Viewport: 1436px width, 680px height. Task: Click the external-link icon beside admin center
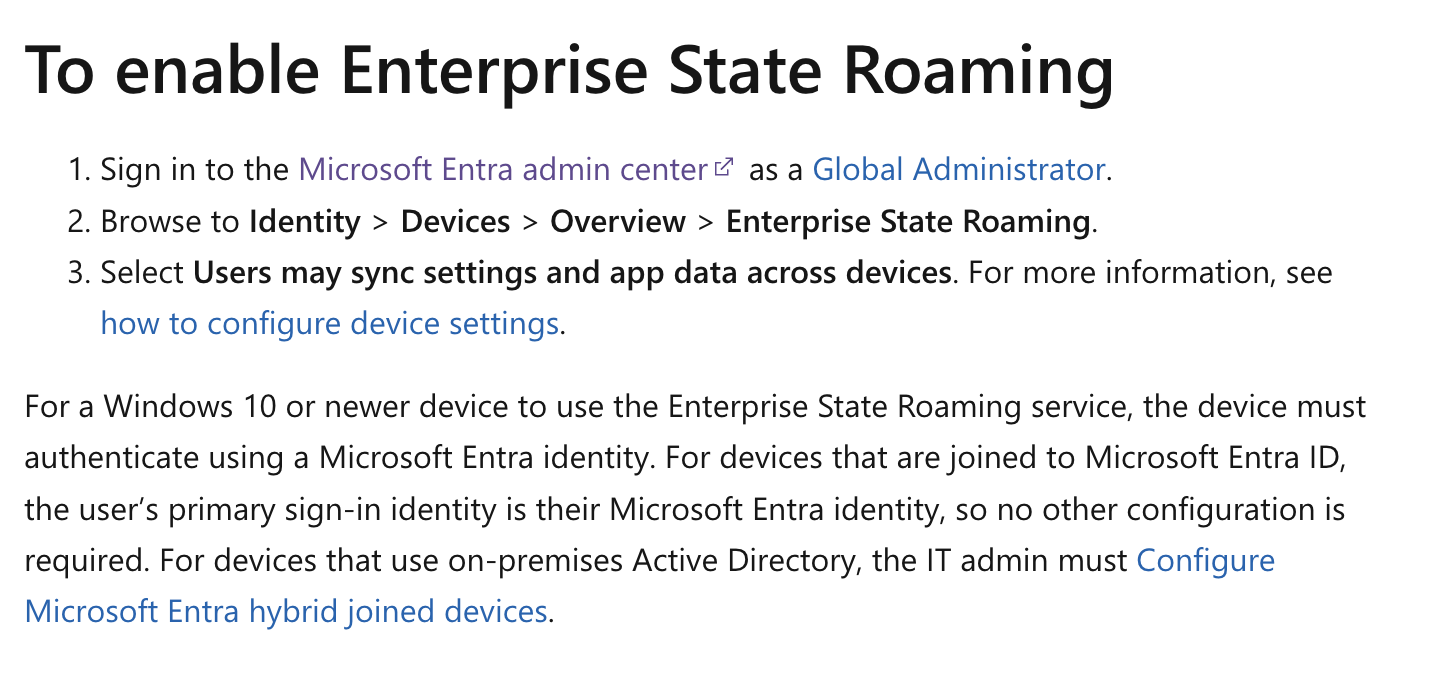coord(725,167)
